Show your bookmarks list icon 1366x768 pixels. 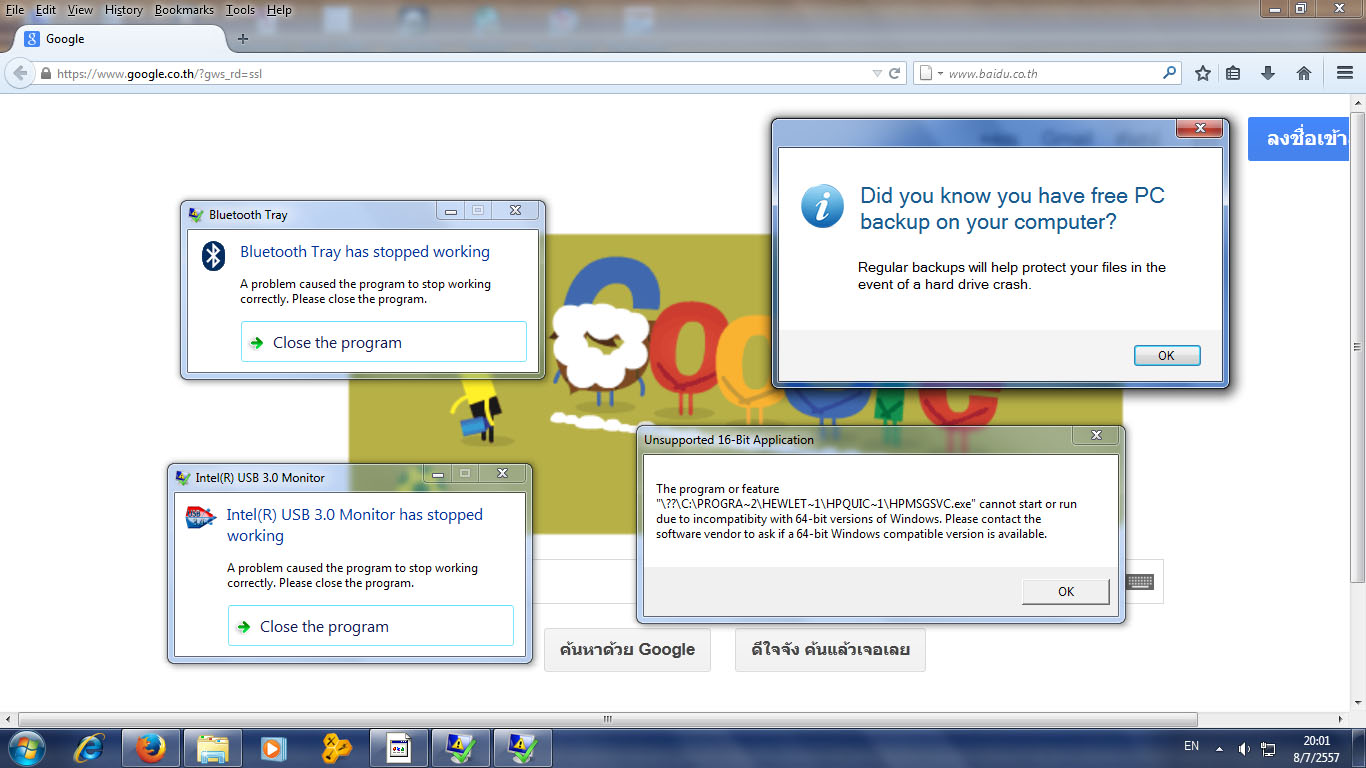tap(1233, 73)
